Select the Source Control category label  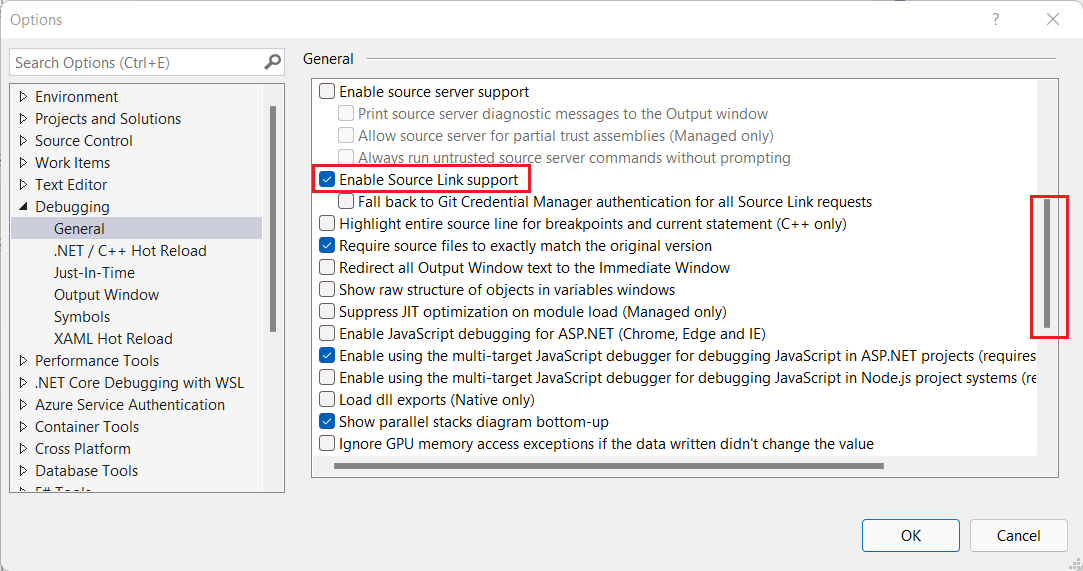pos(84,141)
